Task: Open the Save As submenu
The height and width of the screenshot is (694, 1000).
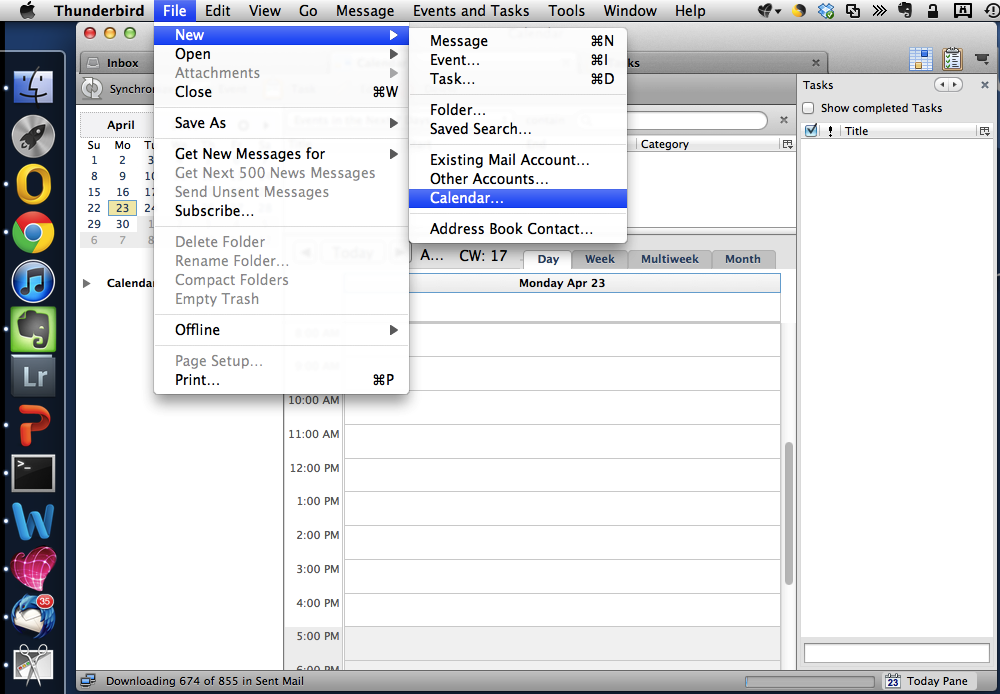Action: [281, 122]
